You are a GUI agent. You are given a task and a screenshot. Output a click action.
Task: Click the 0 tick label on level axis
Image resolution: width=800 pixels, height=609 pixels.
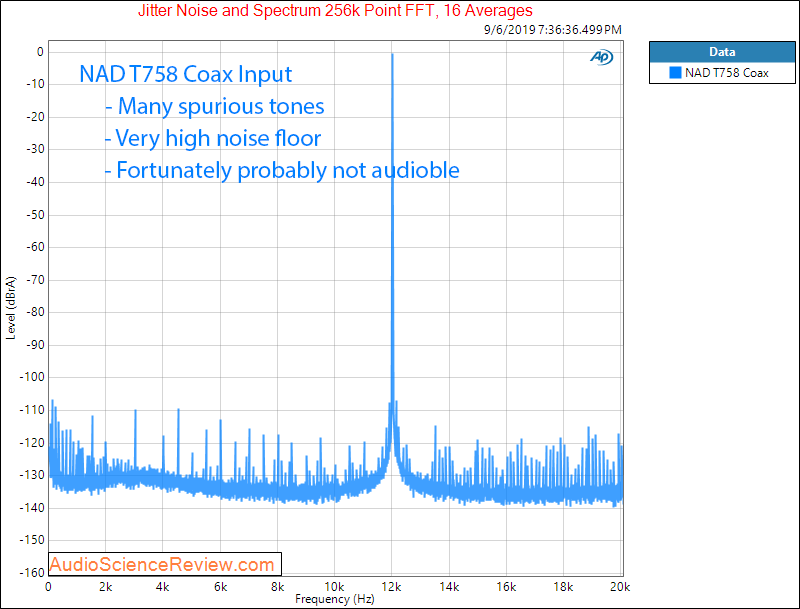(40, 52)
